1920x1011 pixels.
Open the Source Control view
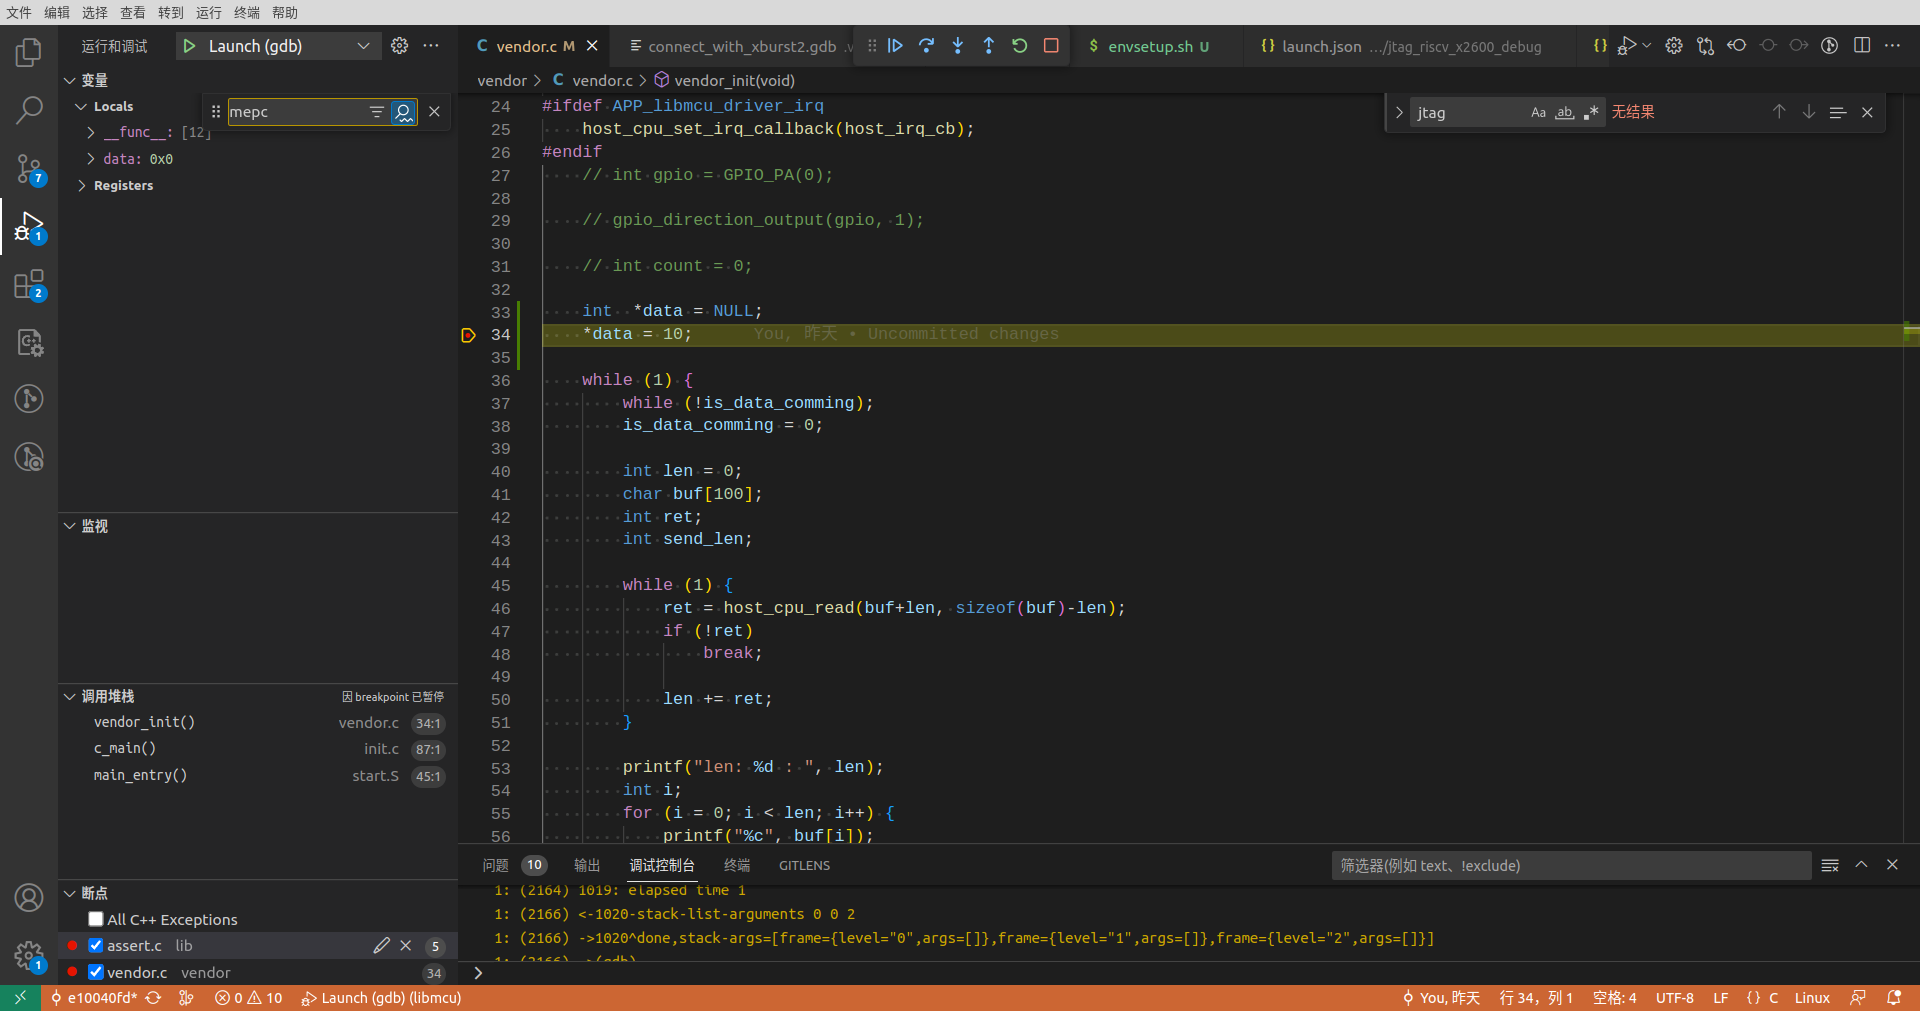click(29, 168)
